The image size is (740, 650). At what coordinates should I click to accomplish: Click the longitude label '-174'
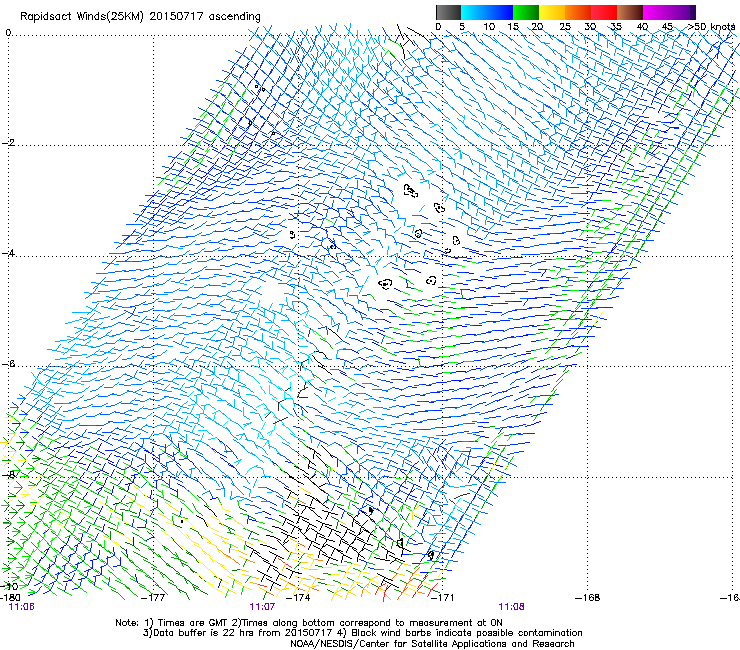[298, 597]
